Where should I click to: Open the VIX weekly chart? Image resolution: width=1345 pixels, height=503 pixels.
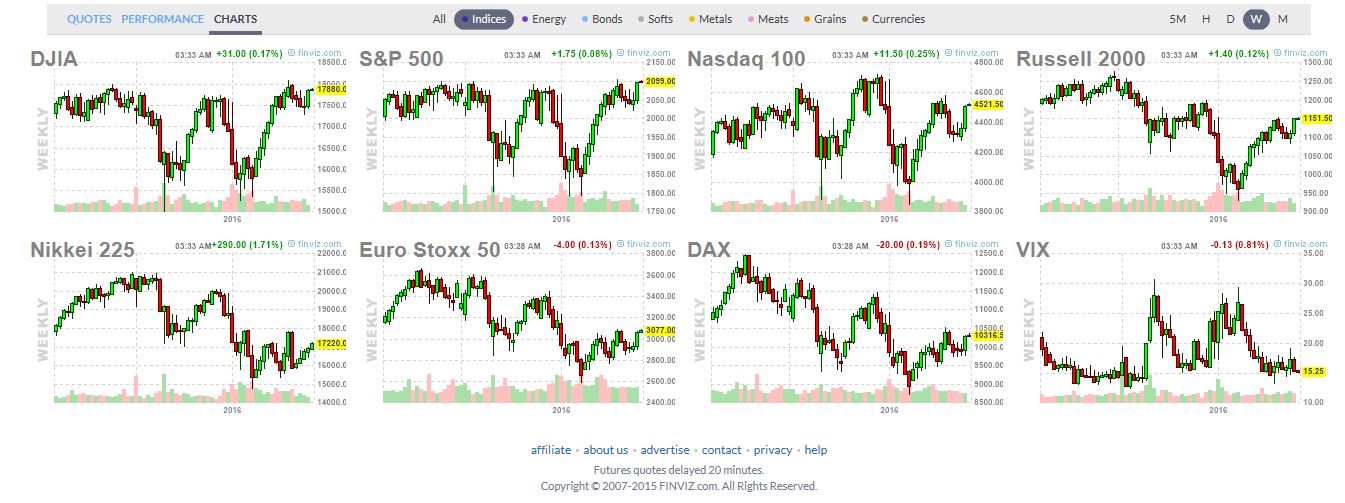click(x=1165, y=330)
